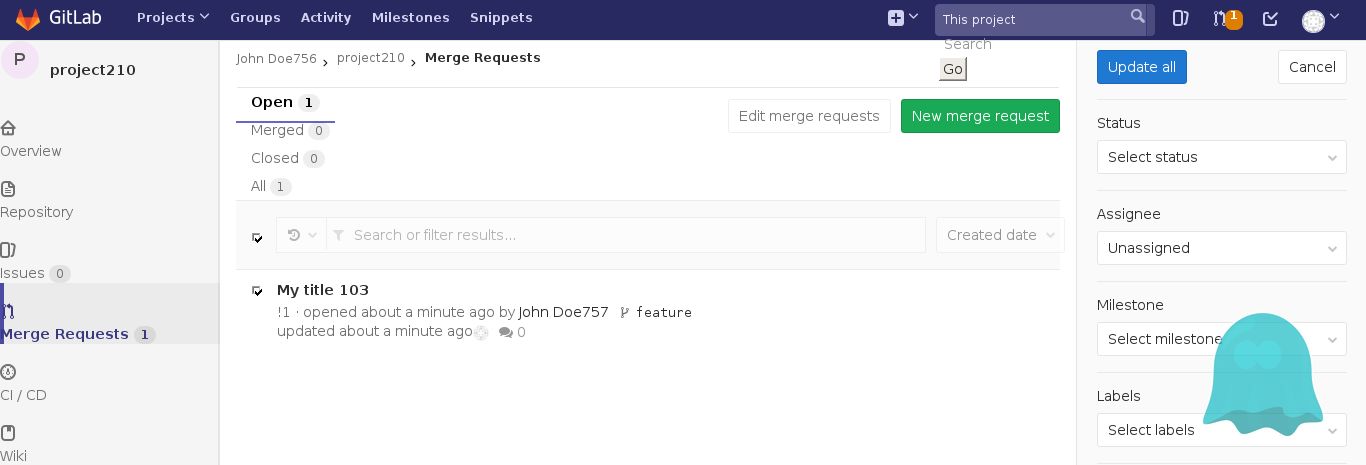1366x465 pixels.
Task: Open the Created date sort dropdown
Action: [x=1000, y=235]
